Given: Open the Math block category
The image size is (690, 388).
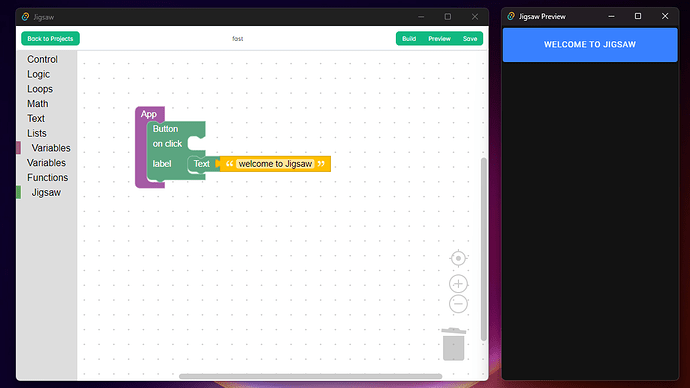Looking at the screenshot, I should tap(37, 104).
